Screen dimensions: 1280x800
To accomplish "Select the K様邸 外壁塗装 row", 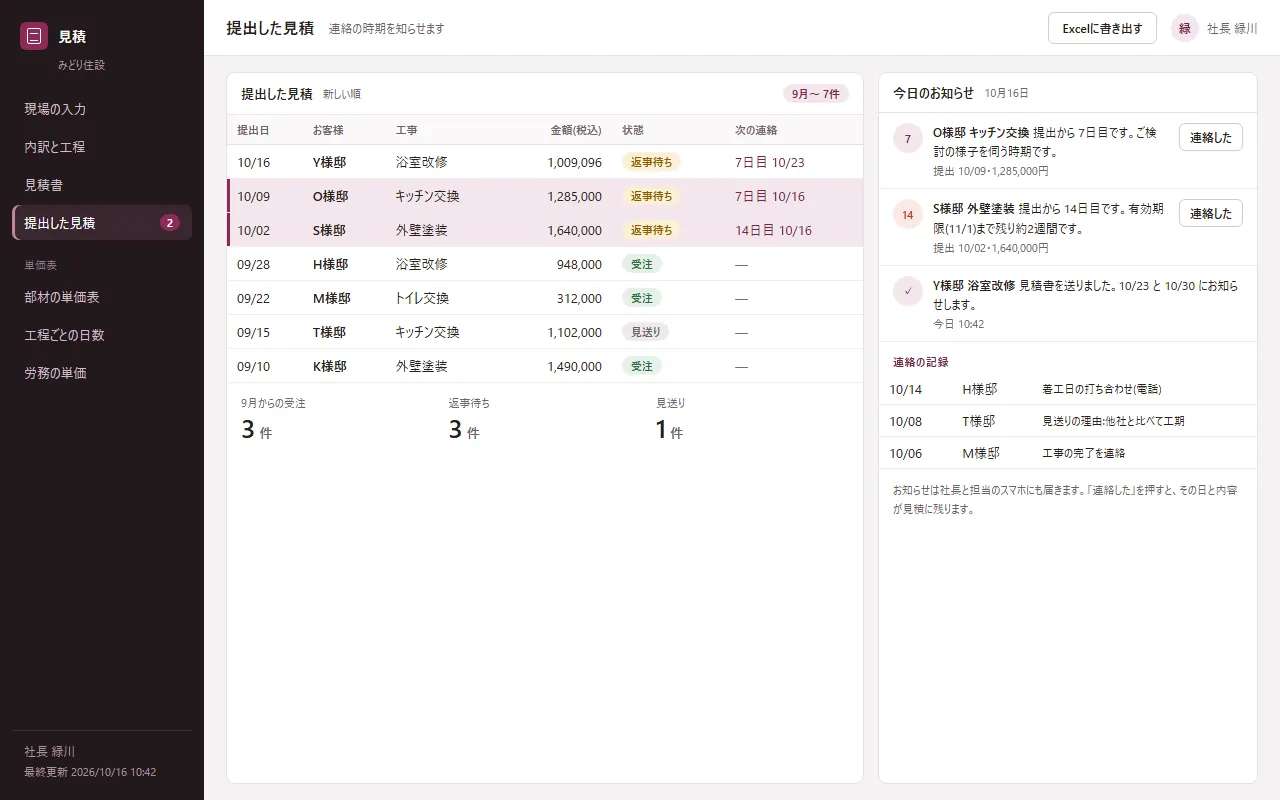I will [x=545, y=366].
